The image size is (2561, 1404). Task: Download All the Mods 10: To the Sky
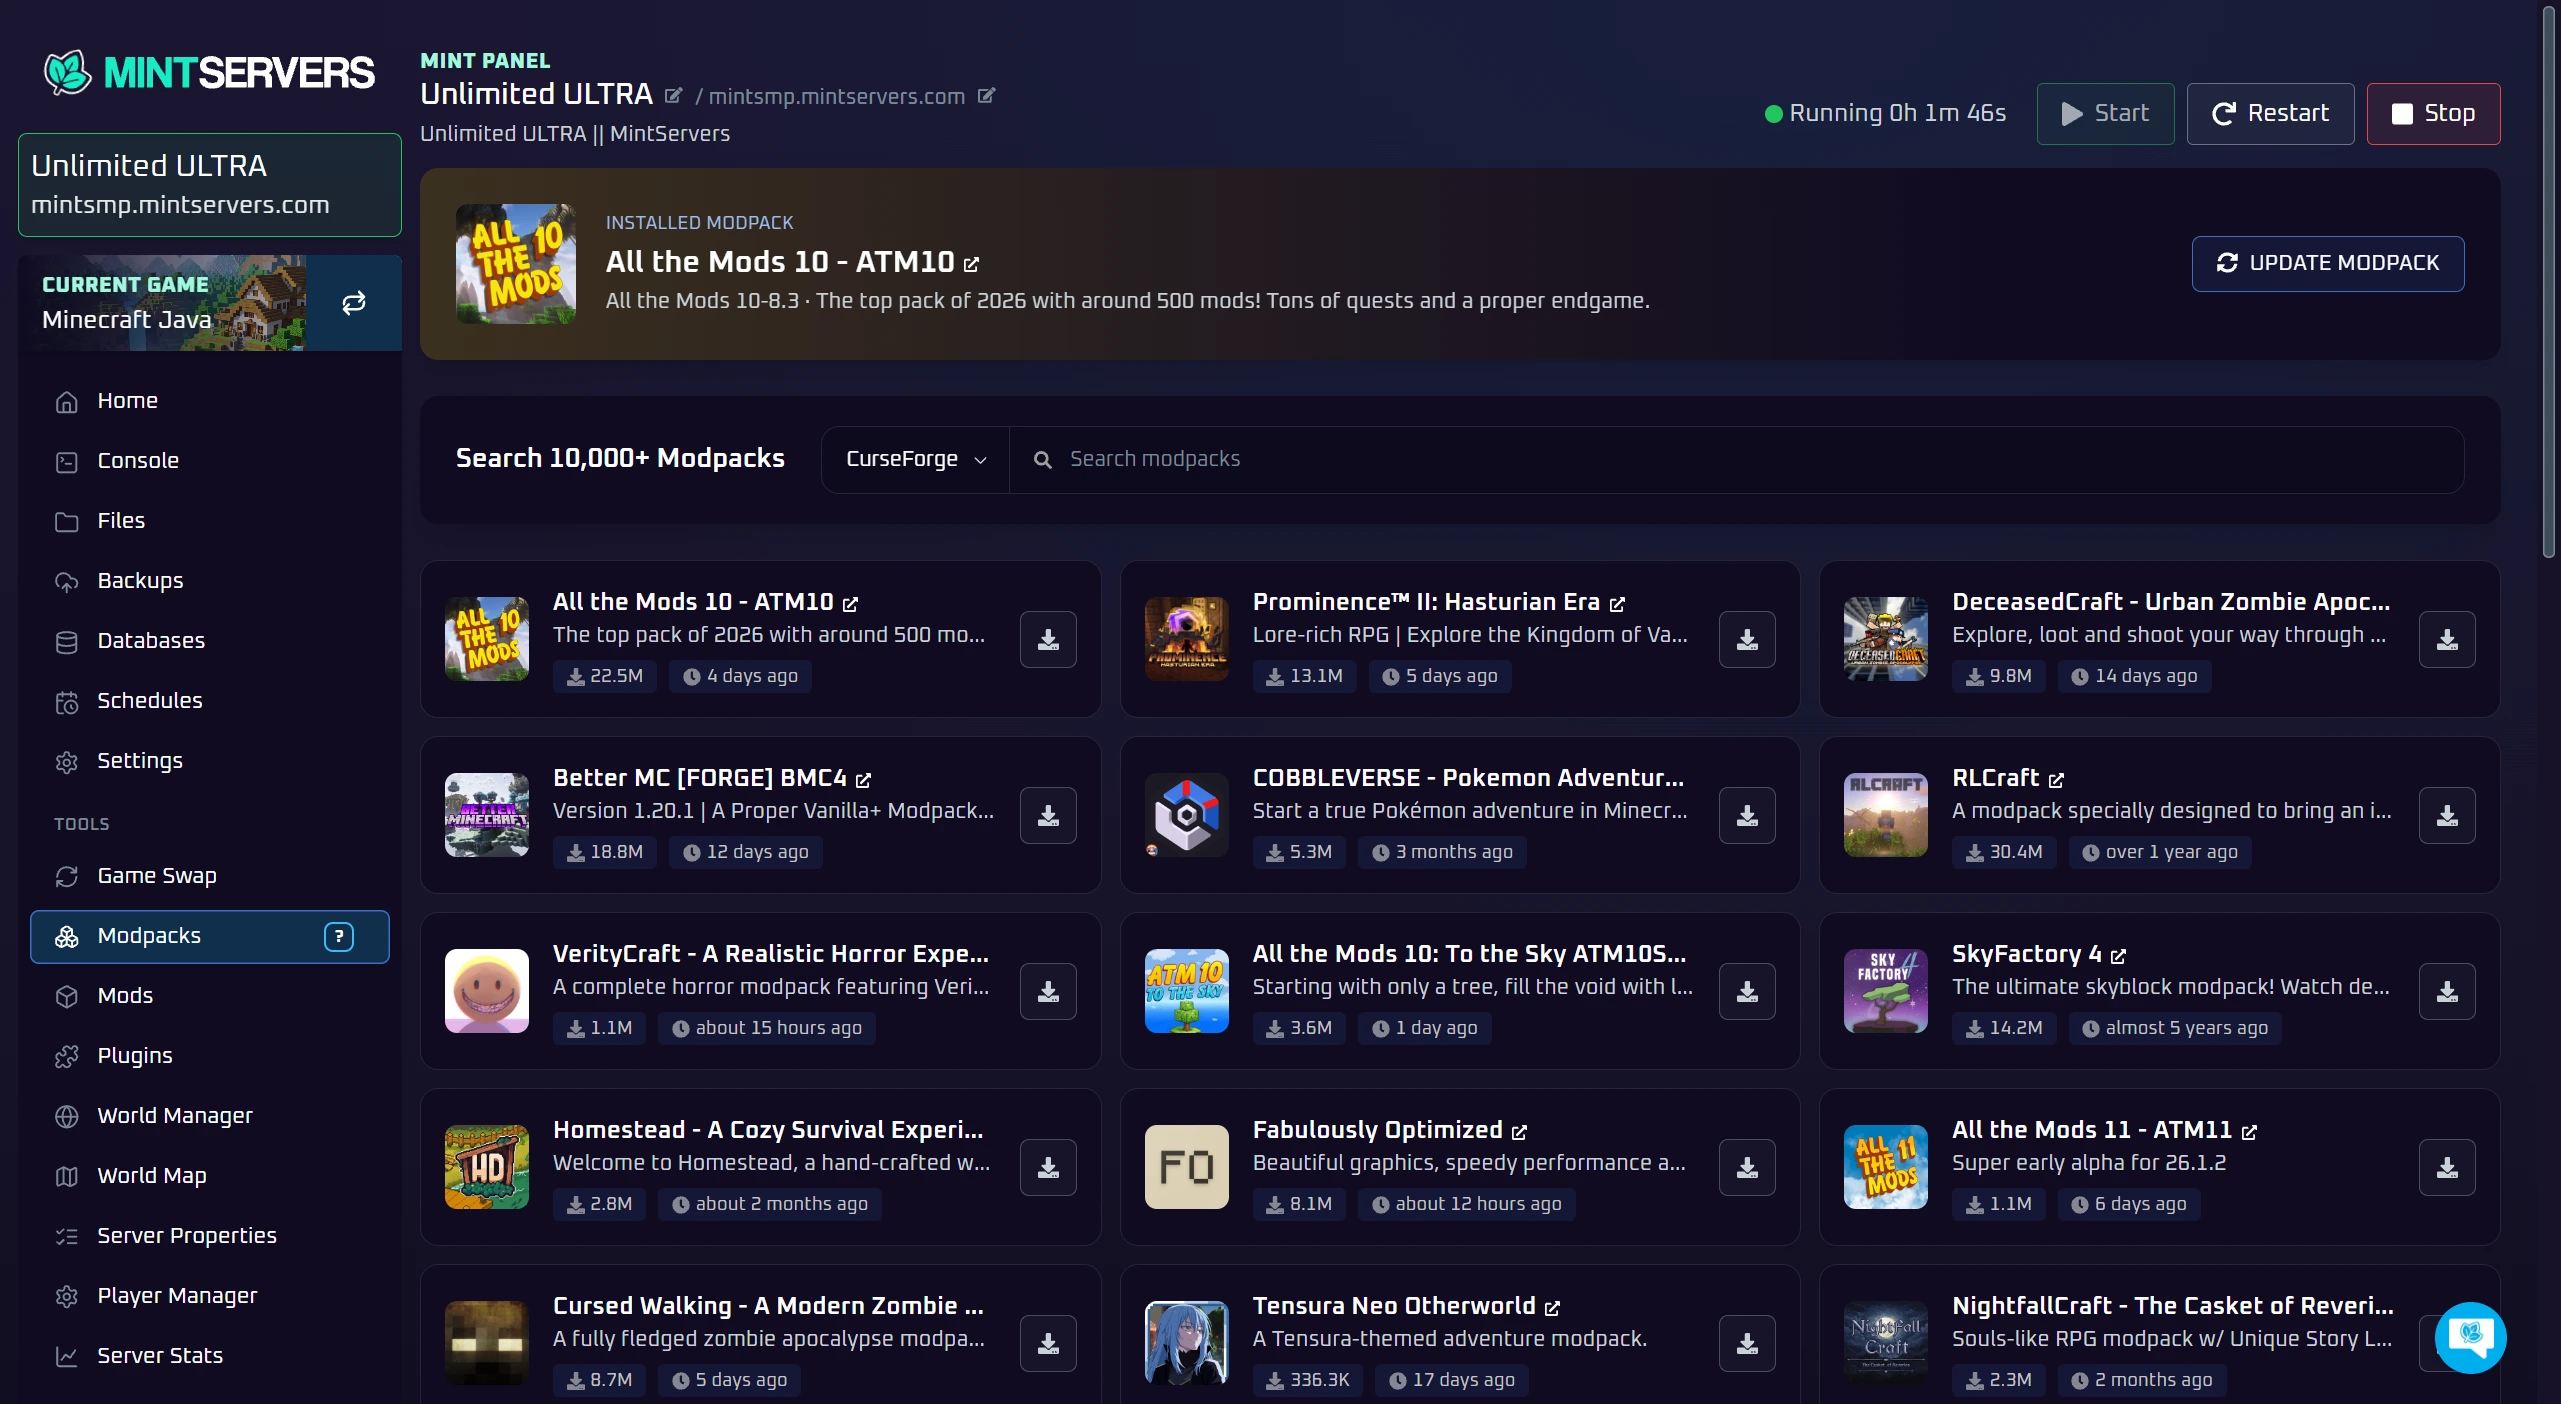[x=1747, y=991]
